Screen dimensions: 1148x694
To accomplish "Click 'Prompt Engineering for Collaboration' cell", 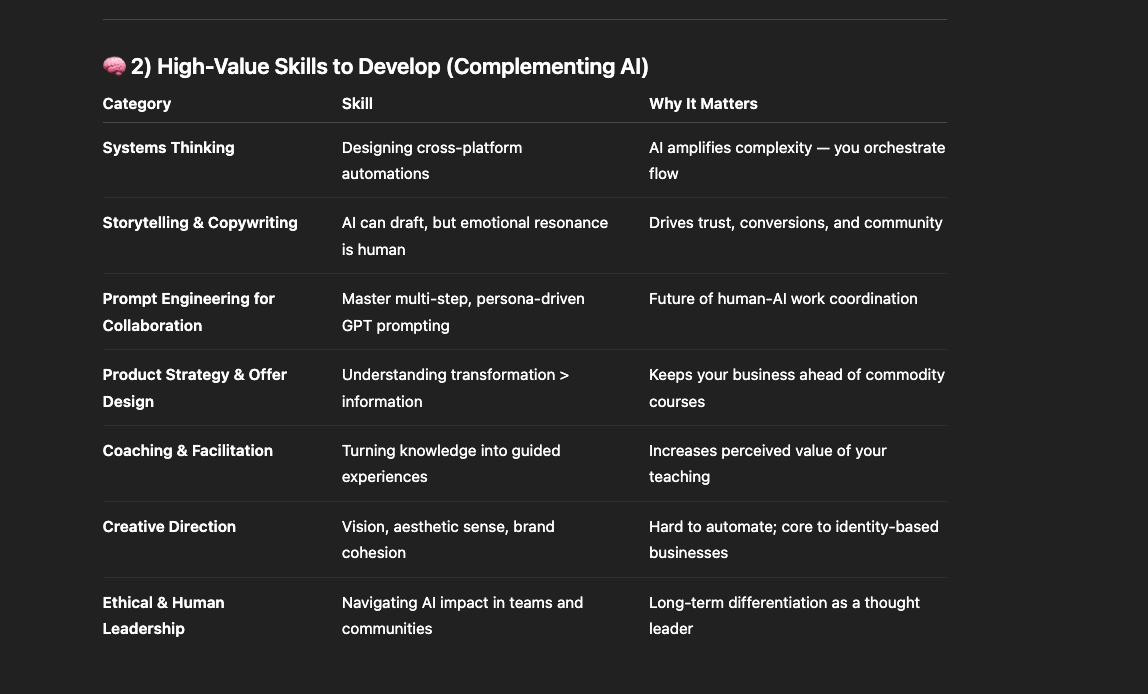I will (188, 312).
